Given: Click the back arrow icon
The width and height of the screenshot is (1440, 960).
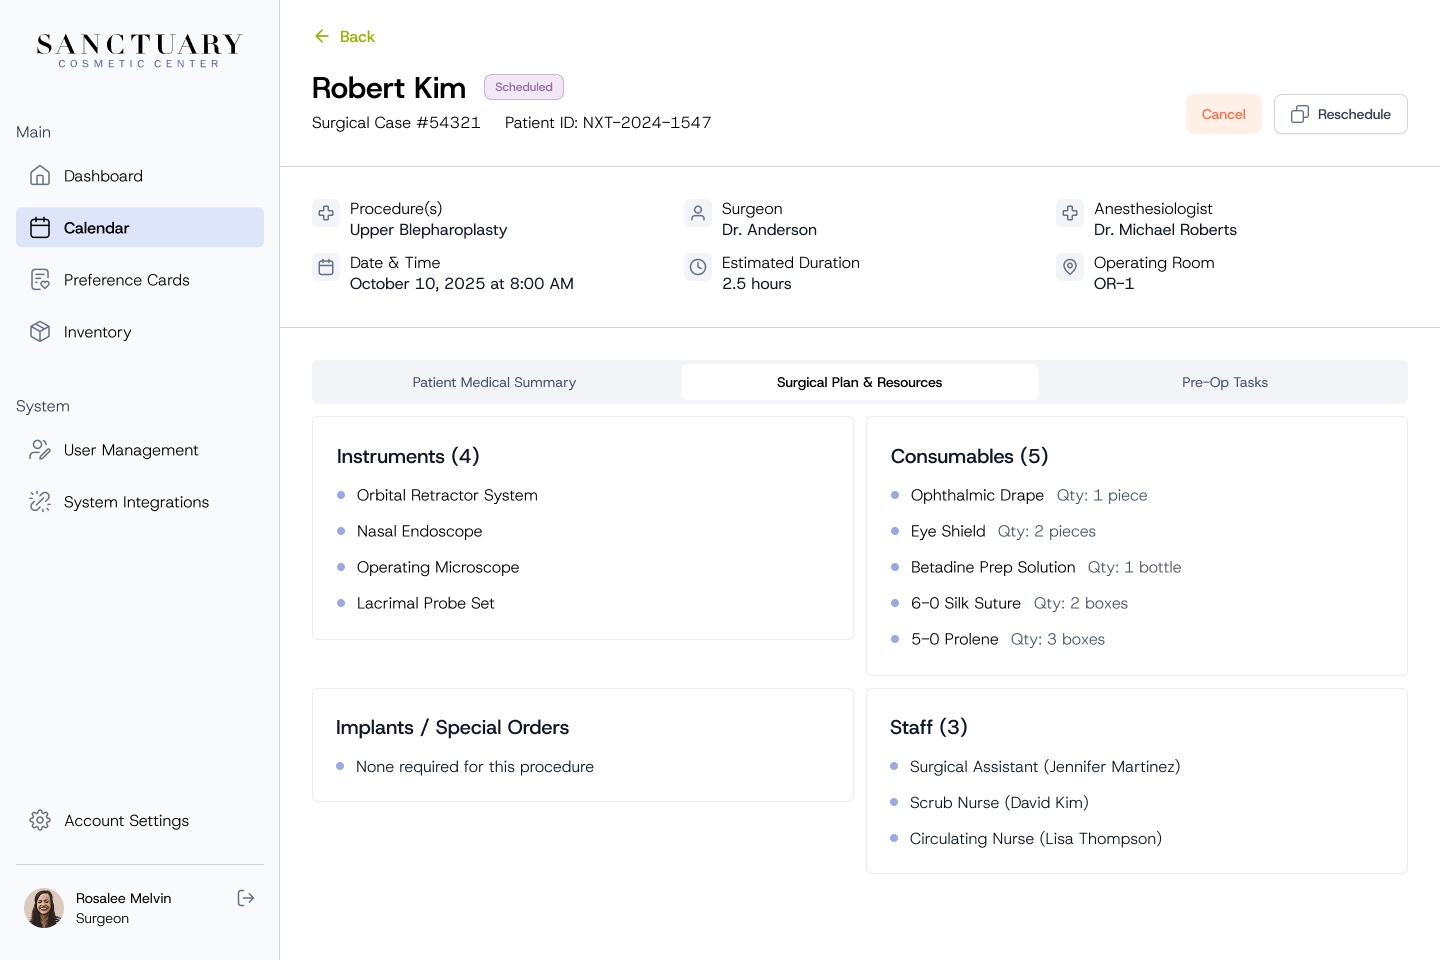Looking at the screenshot, I should [x=322, y=36].
